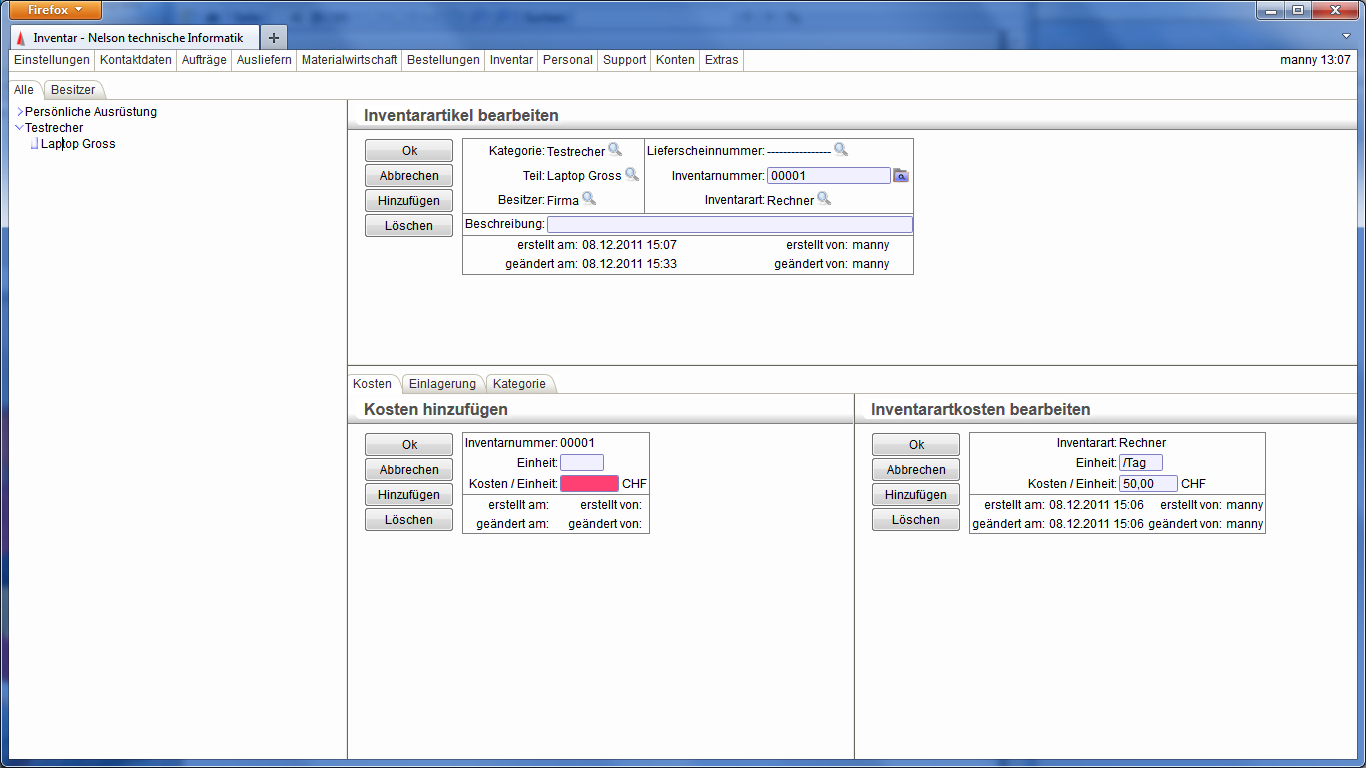Click into the Beschreibung text field

729,224
